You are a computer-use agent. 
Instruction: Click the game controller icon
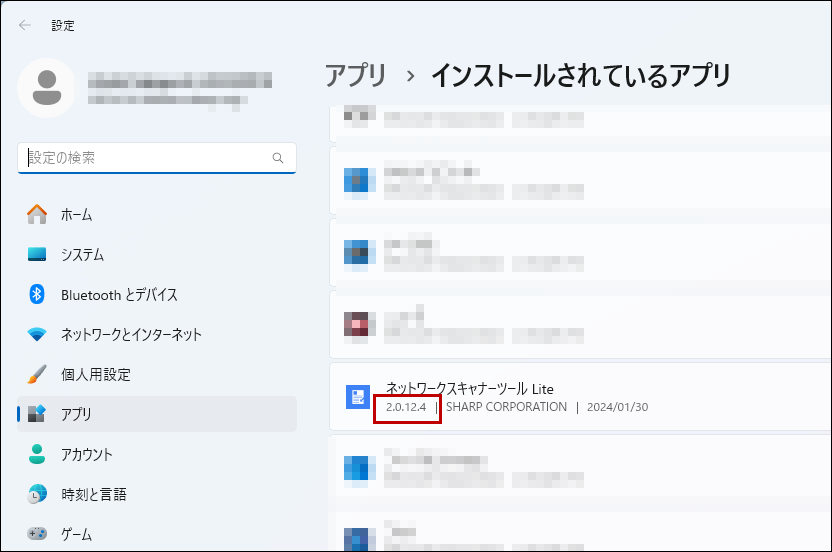pyautogui.click(x=37, y=533)
